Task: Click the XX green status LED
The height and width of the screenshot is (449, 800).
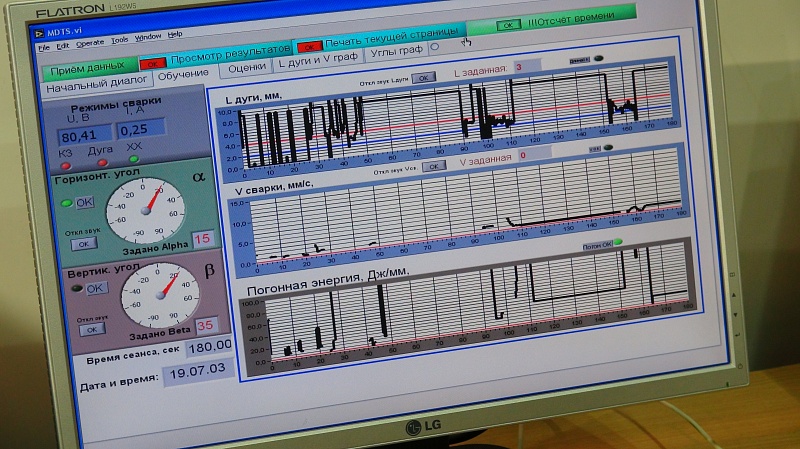Action: [x=134, y=159]
